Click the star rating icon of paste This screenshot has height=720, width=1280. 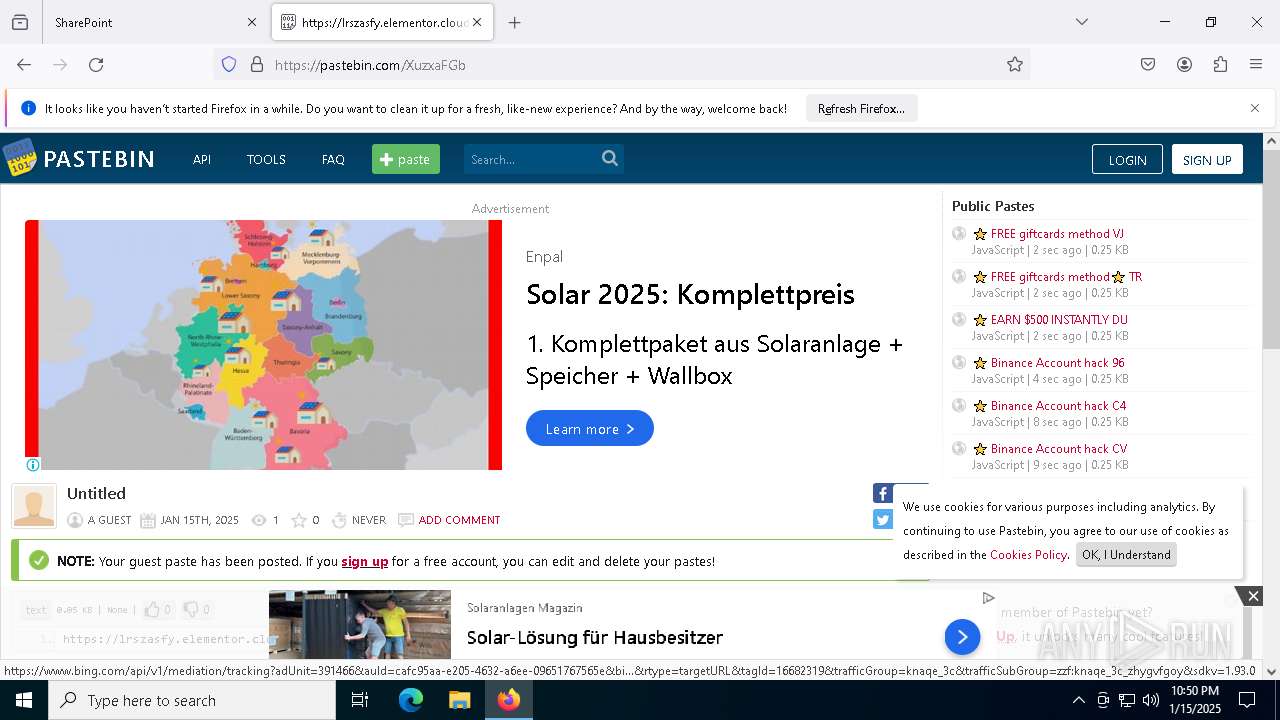tap(298, 520)
